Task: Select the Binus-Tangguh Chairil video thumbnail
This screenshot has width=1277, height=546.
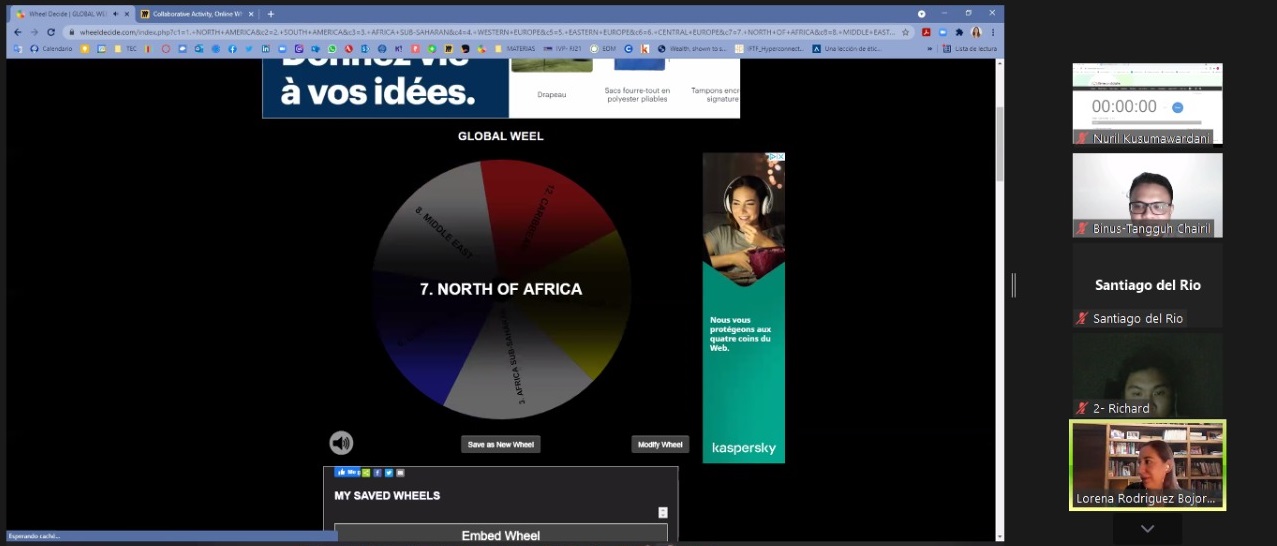Action: (1147, 195)
